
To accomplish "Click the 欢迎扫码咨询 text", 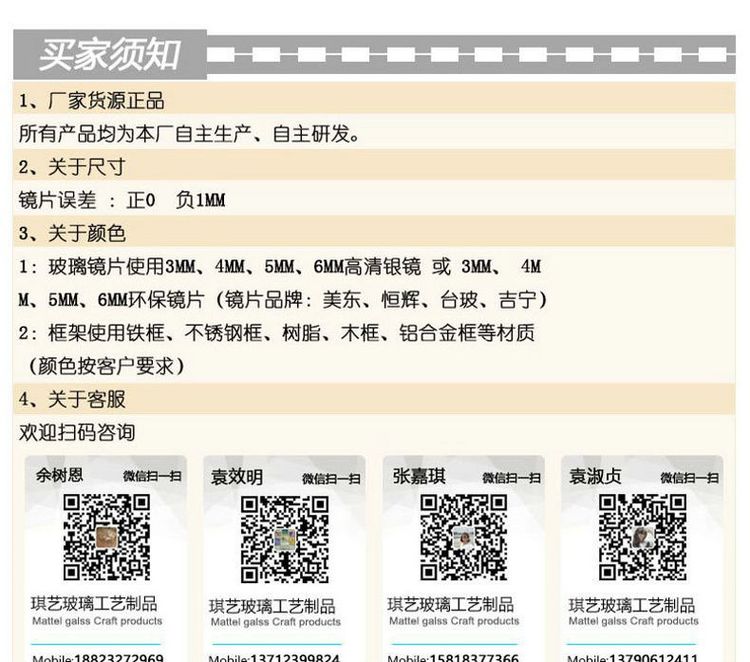I will point(77,432).
